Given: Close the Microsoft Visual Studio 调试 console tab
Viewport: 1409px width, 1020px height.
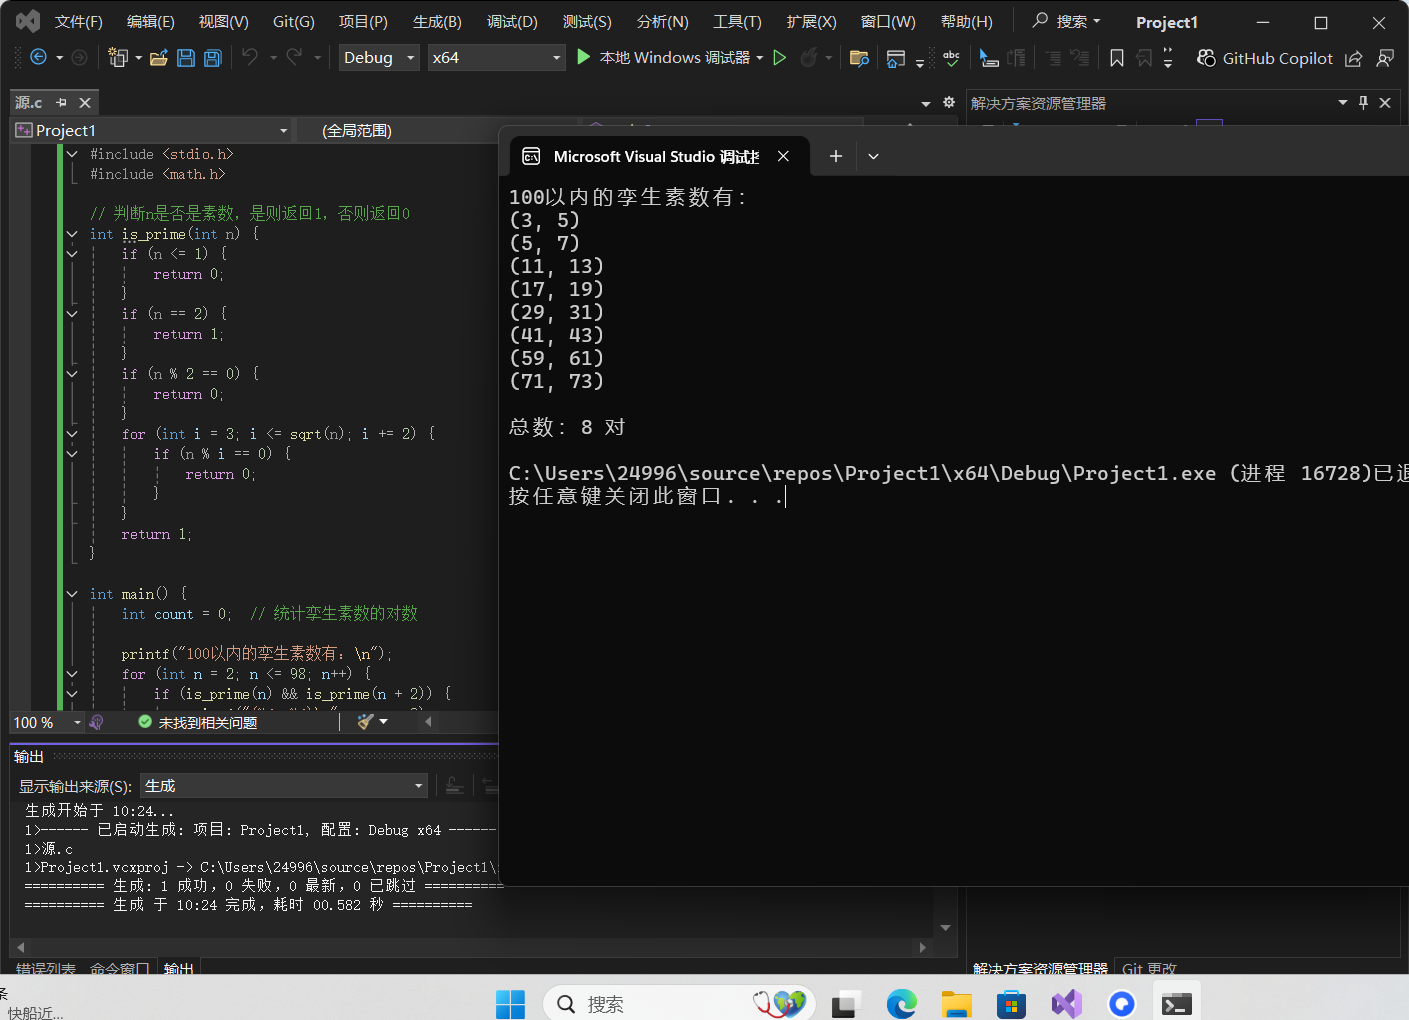Looking at the screenshot, I should [784, 156].
